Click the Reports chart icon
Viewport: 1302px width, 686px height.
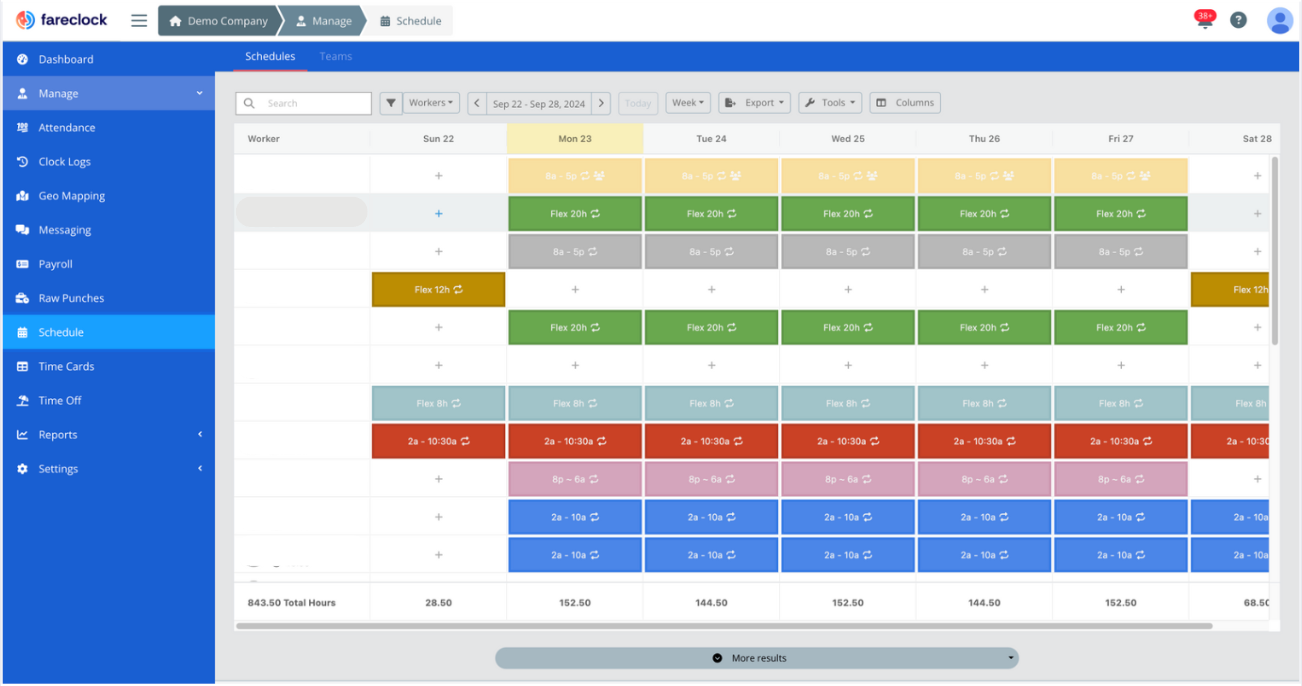[x=22, y=435]
